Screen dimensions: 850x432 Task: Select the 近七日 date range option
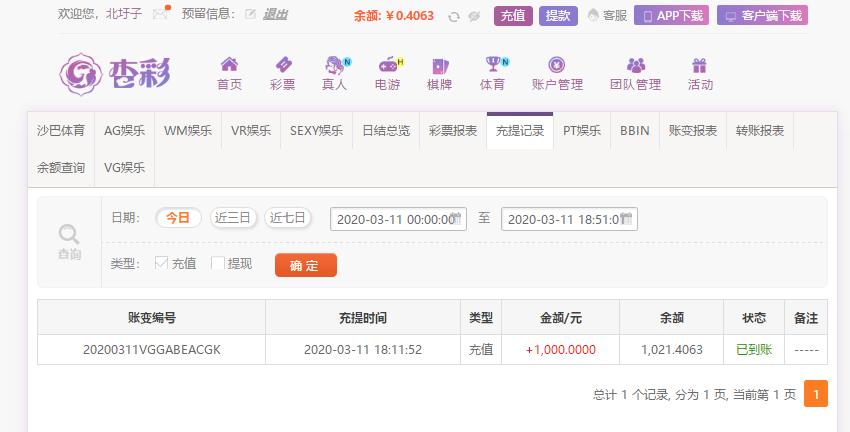pos(287,218)
